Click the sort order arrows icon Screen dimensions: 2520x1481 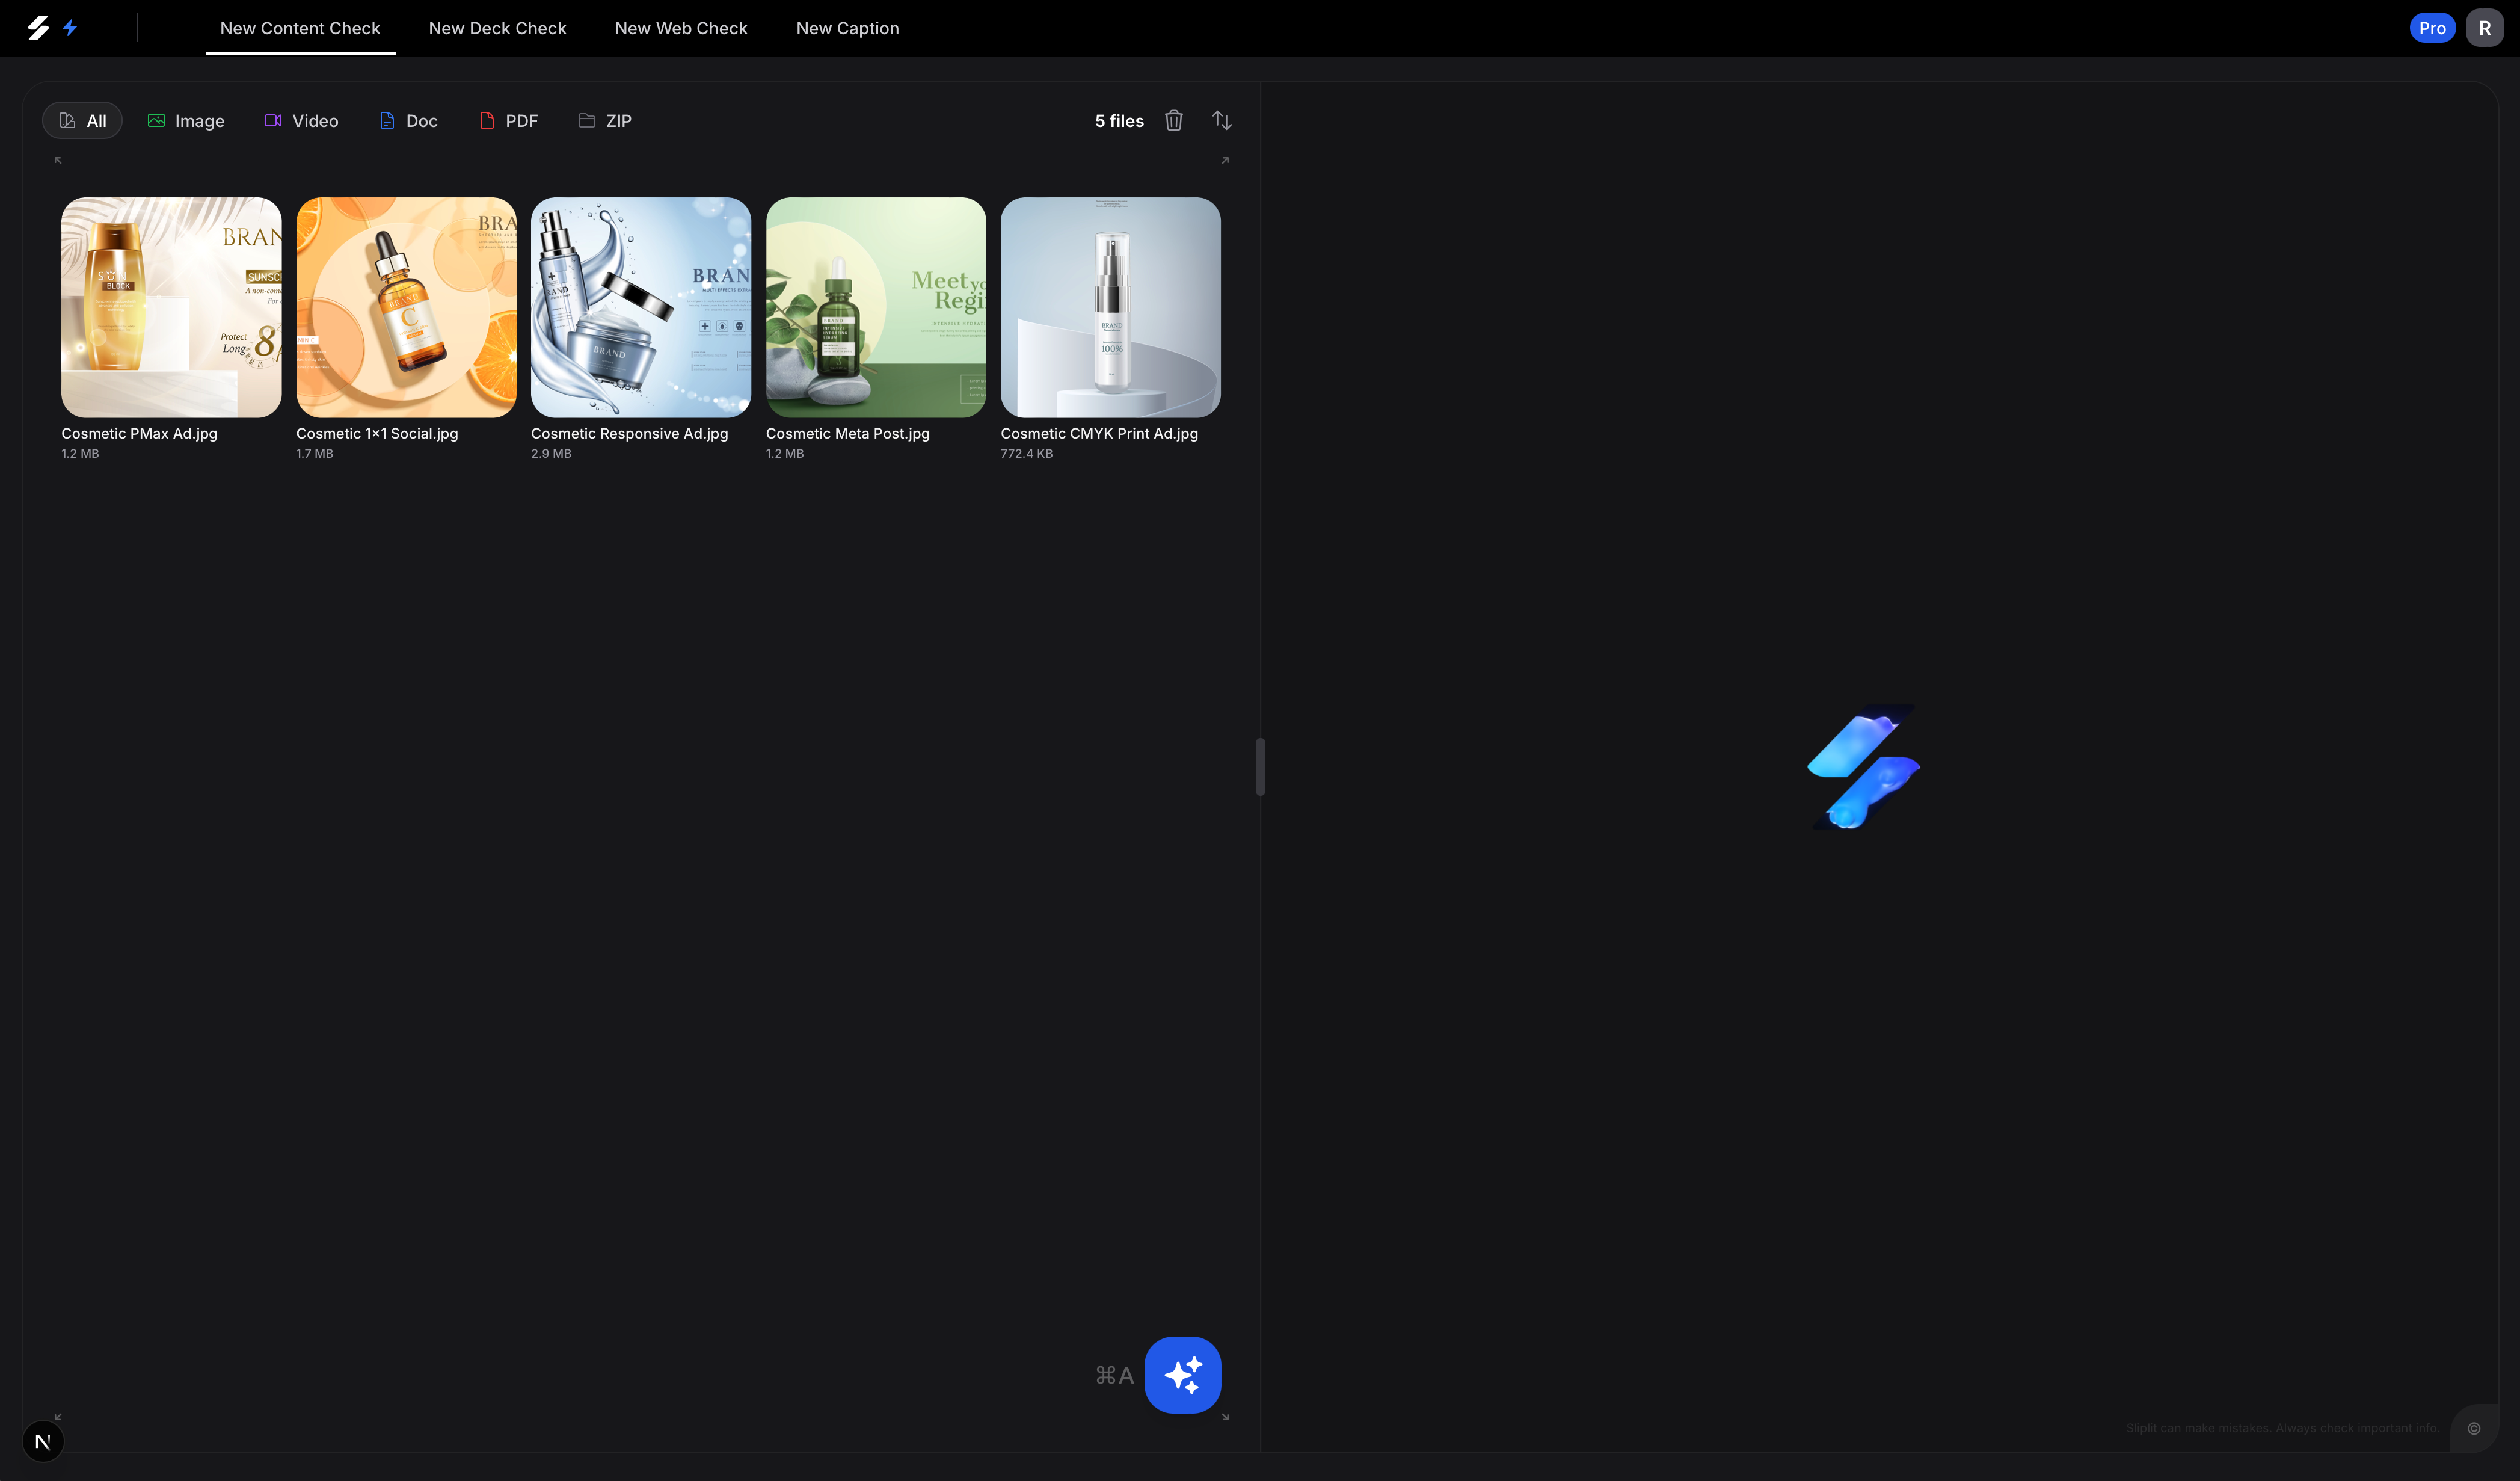(1221, 121)
